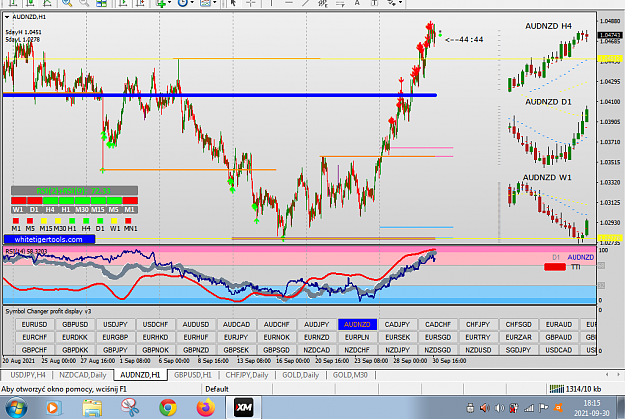Open the chart templates menu
This screenshot has height=419, width=625.
tap(205, 3)
